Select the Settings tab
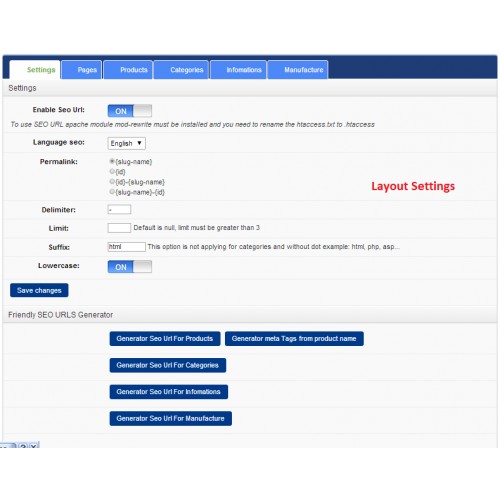Screen dimensions: 500x500 tap(35, 70)
